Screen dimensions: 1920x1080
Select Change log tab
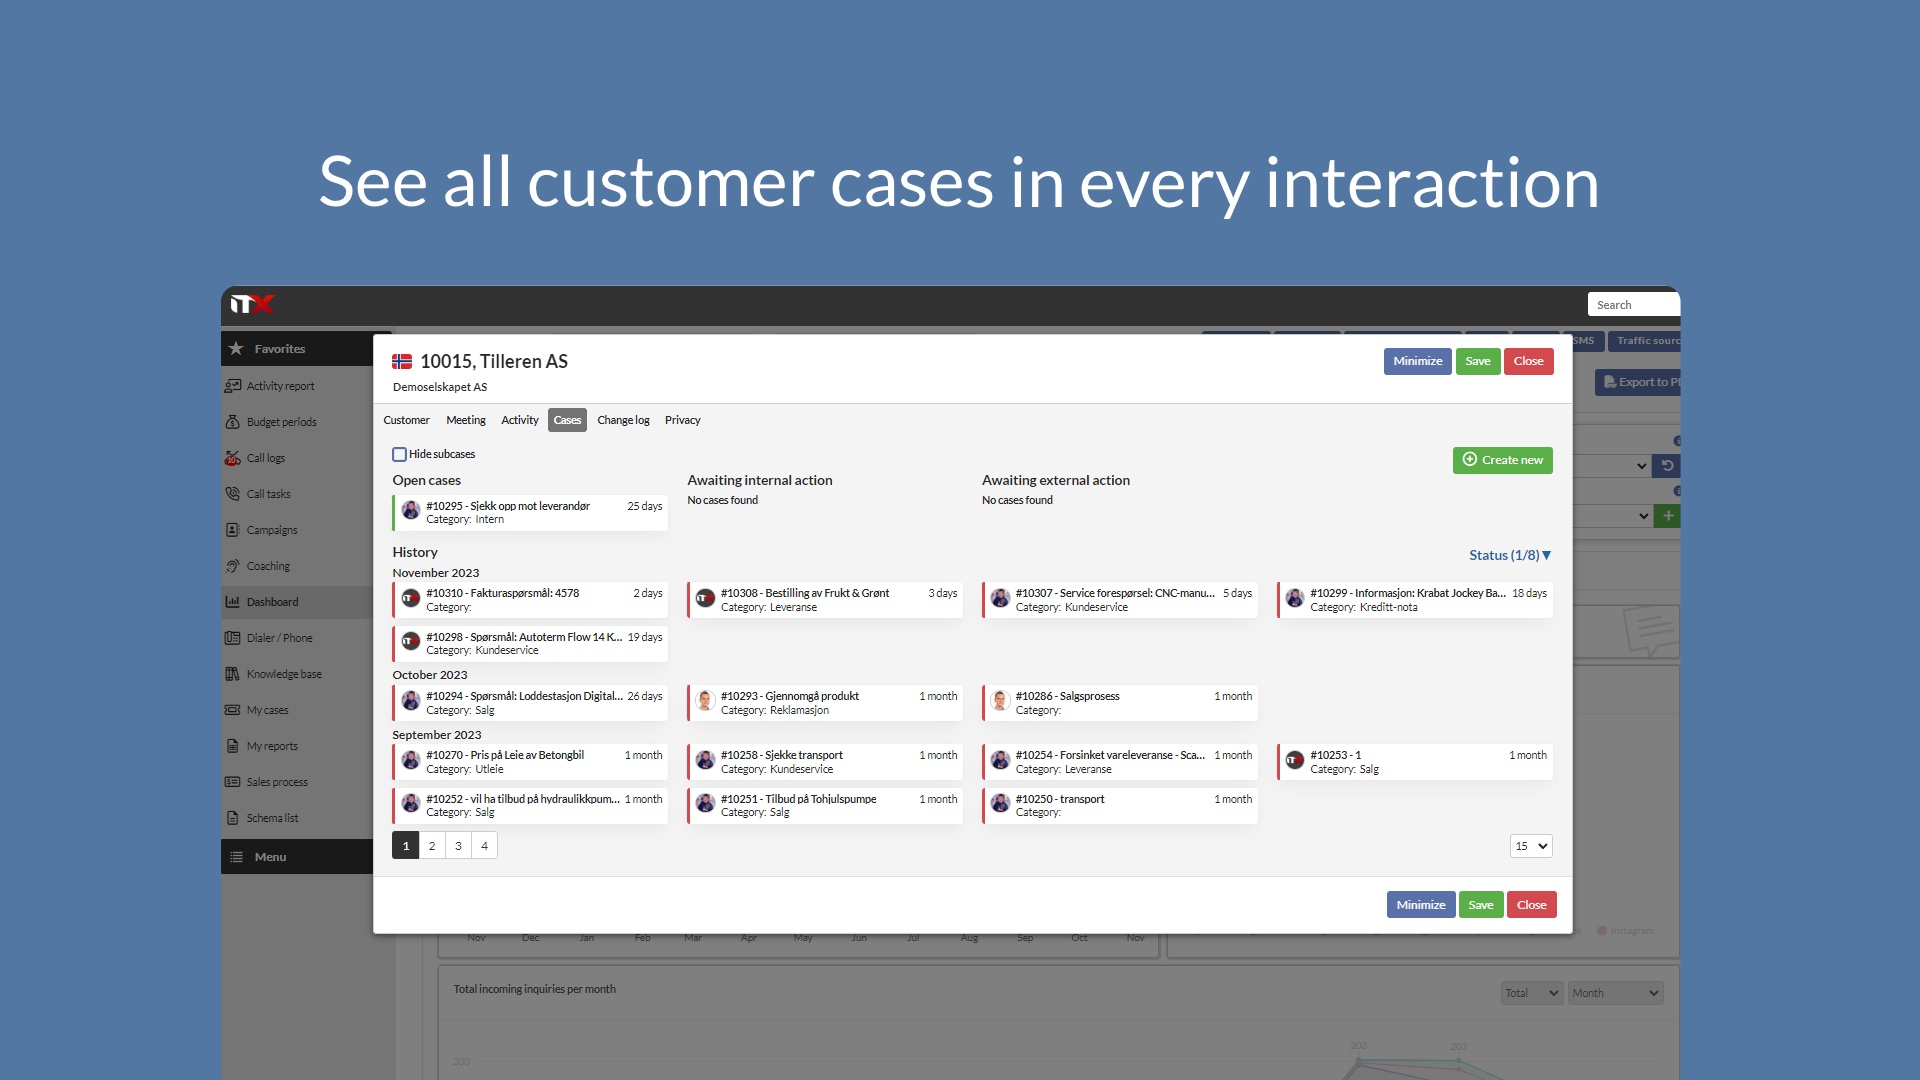(622, 419)
